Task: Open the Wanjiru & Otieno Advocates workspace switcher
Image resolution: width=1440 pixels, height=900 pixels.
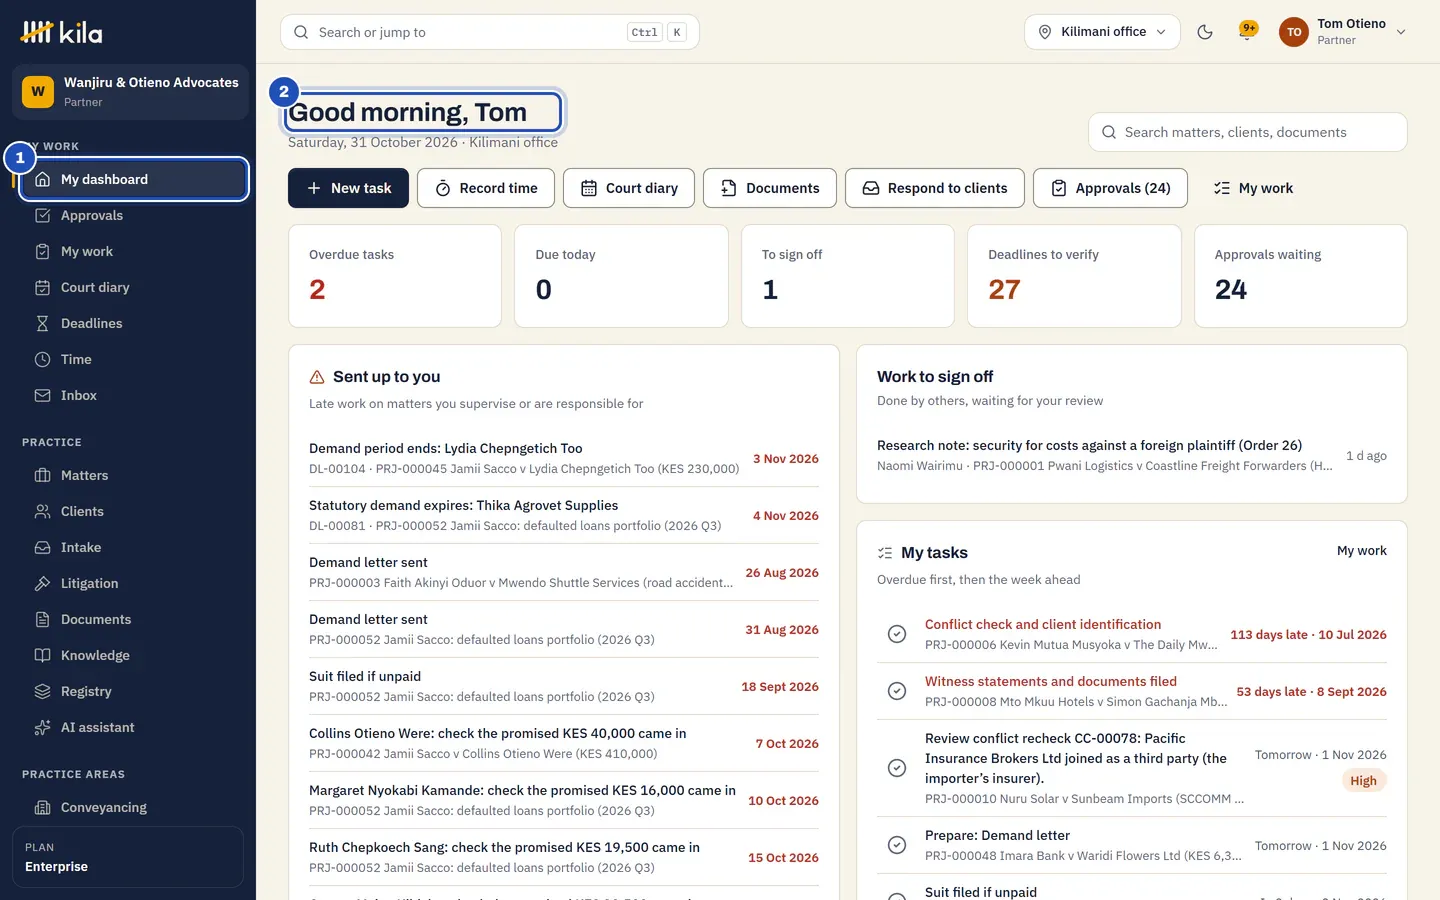Action: pos(130,92)
